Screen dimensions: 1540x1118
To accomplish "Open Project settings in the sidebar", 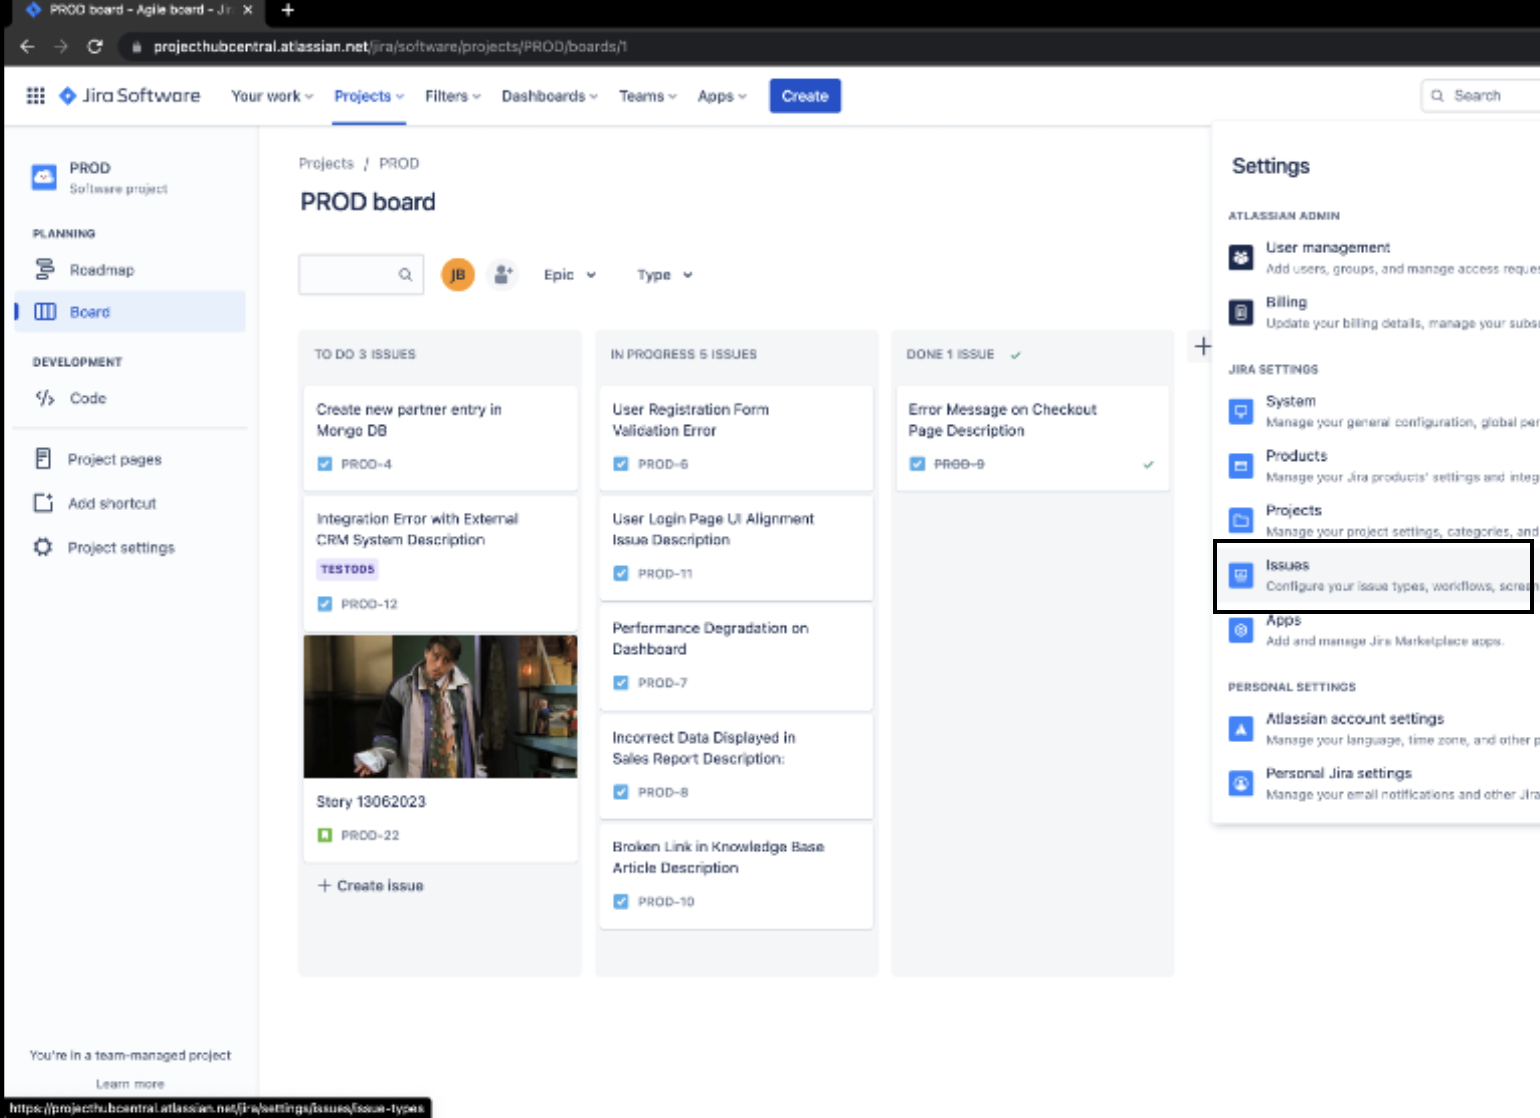I will 130,547.
